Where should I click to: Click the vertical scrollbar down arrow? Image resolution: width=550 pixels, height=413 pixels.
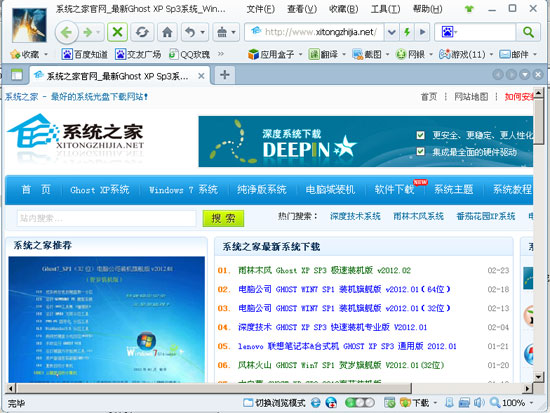pos(538,377)
